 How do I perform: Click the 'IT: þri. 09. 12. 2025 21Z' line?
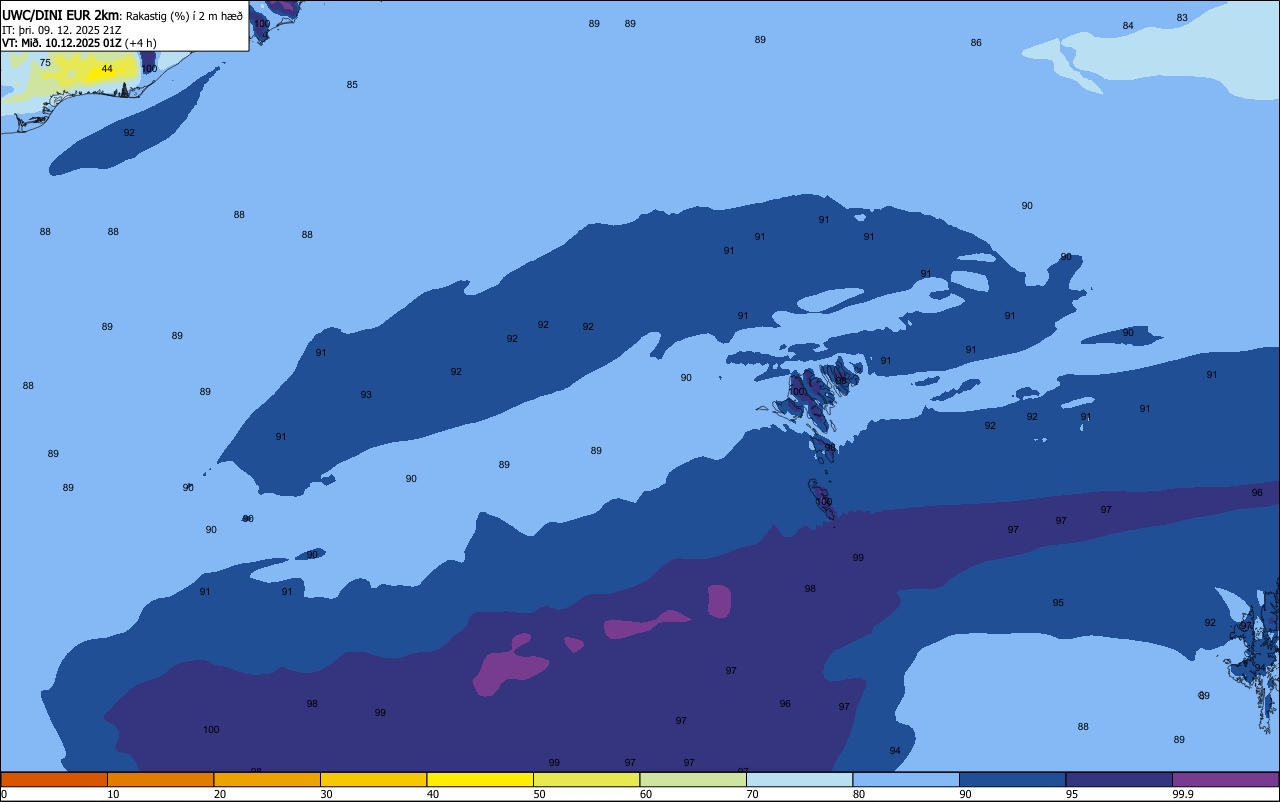(x=61, y=30)
